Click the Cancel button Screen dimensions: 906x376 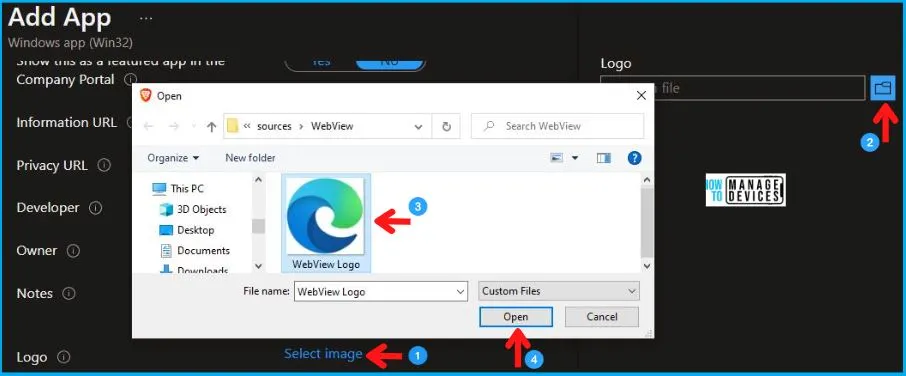pyautogui.click(x=601, y=317)
